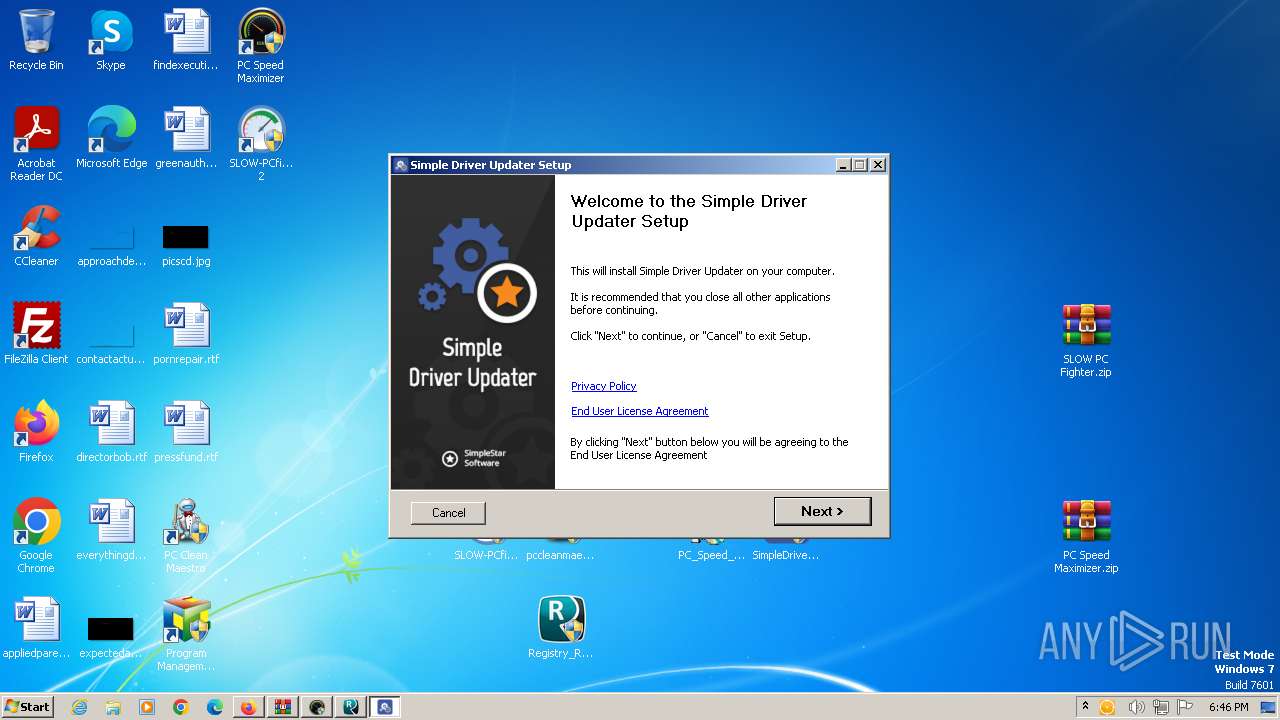Select the picscd.jpg image file
Screen dimensions: 1280x720
coord(186,244)
